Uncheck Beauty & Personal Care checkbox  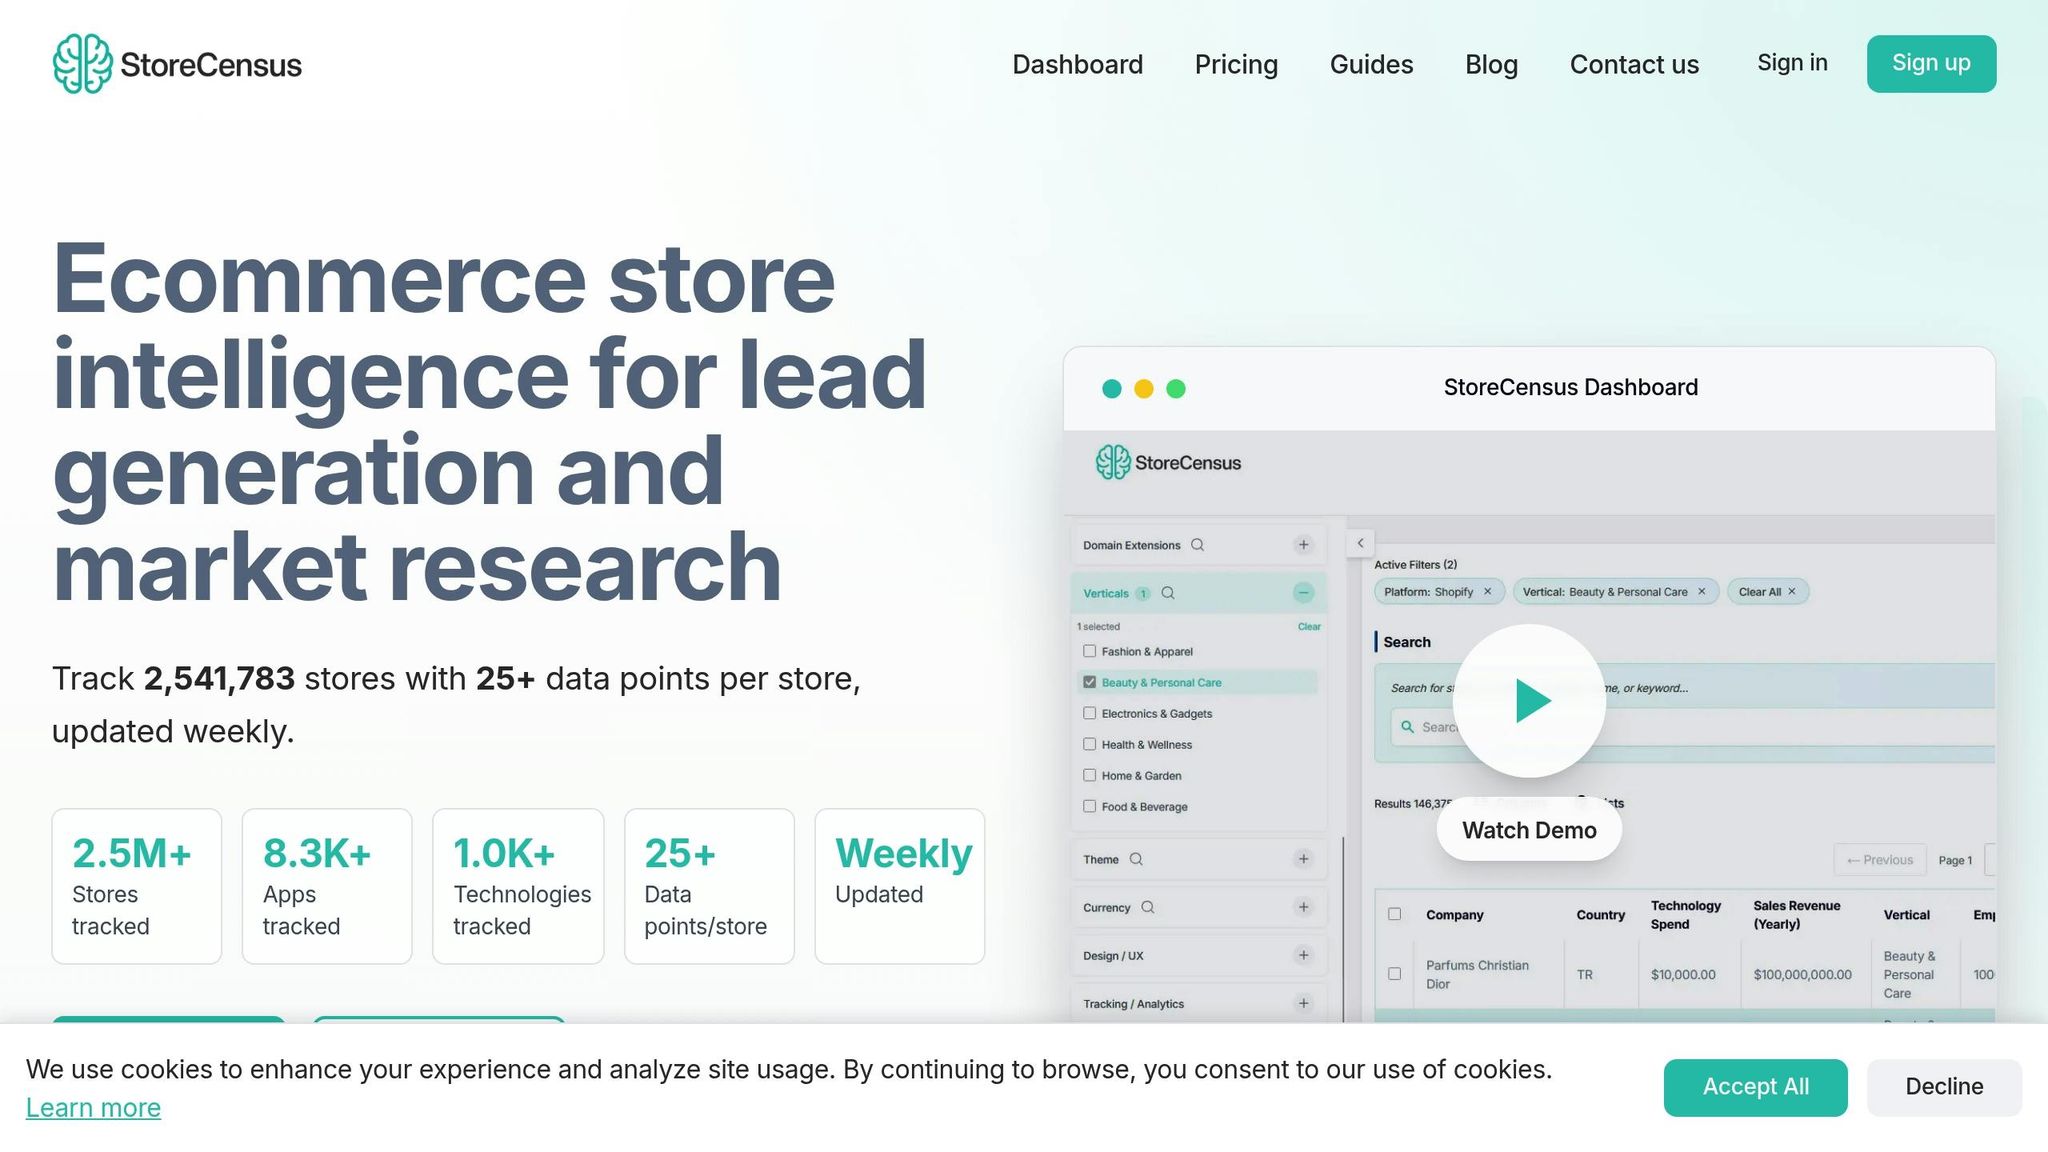(x=1089, y=682)
